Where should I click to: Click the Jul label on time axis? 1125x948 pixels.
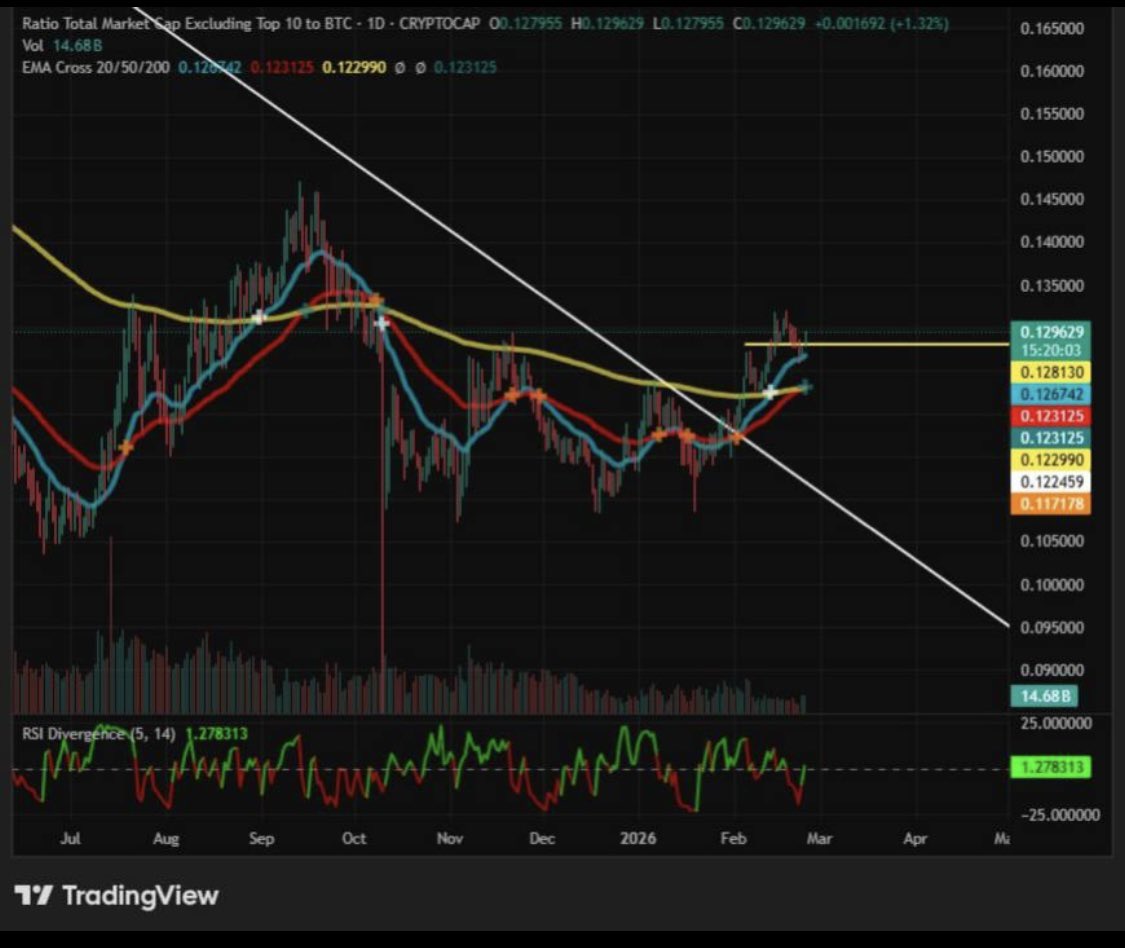pos(70,838)
